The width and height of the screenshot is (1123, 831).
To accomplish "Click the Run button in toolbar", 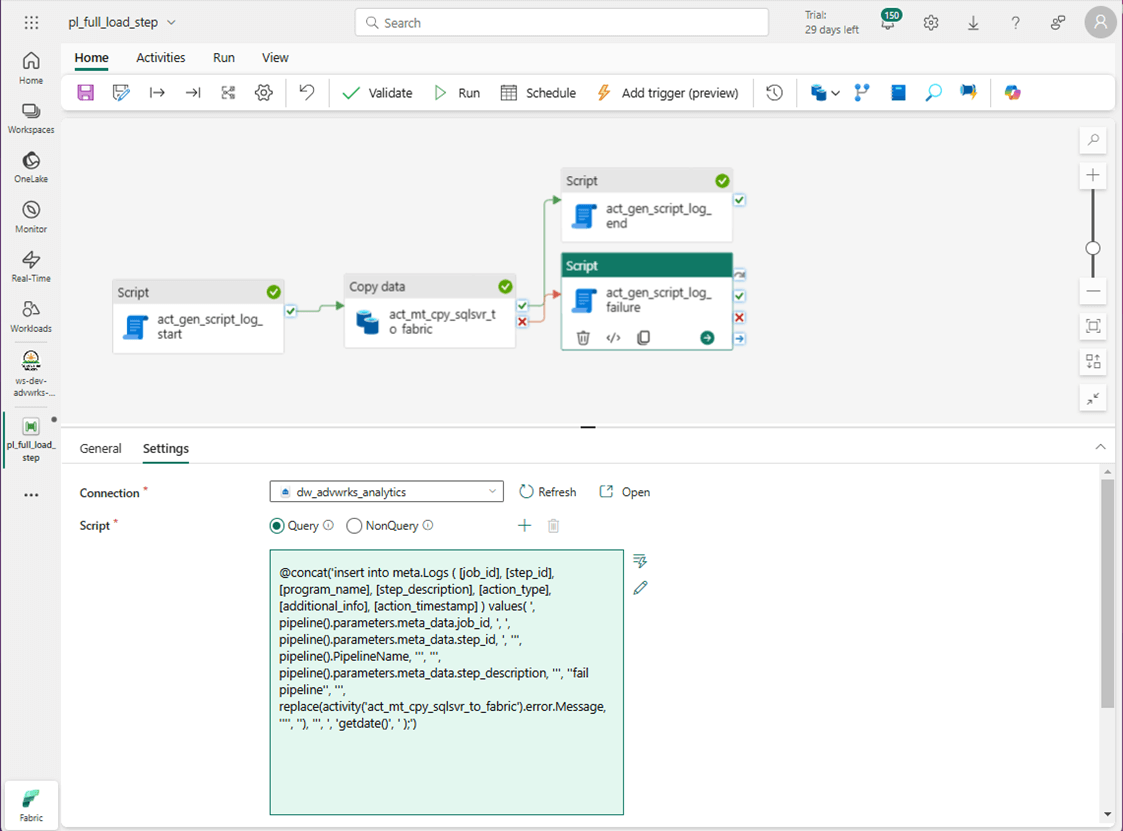I will coord(456,92).
